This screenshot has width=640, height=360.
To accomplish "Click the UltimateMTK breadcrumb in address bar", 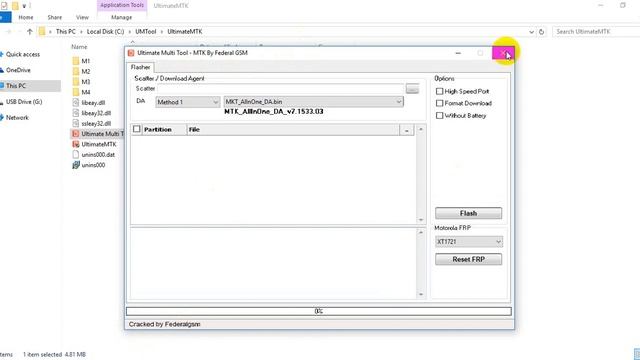I will (x=184, y=31).
